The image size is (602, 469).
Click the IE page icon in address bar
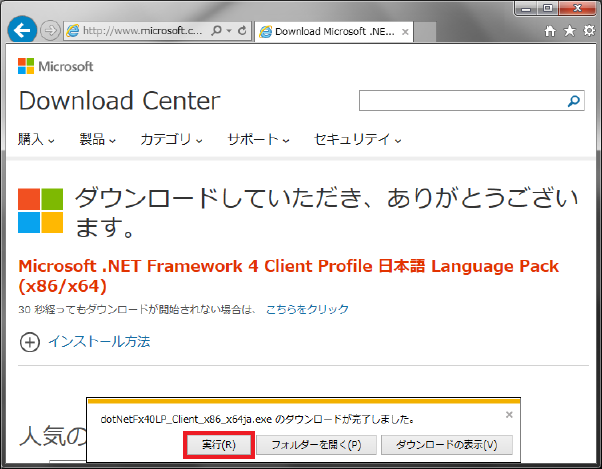73,31
